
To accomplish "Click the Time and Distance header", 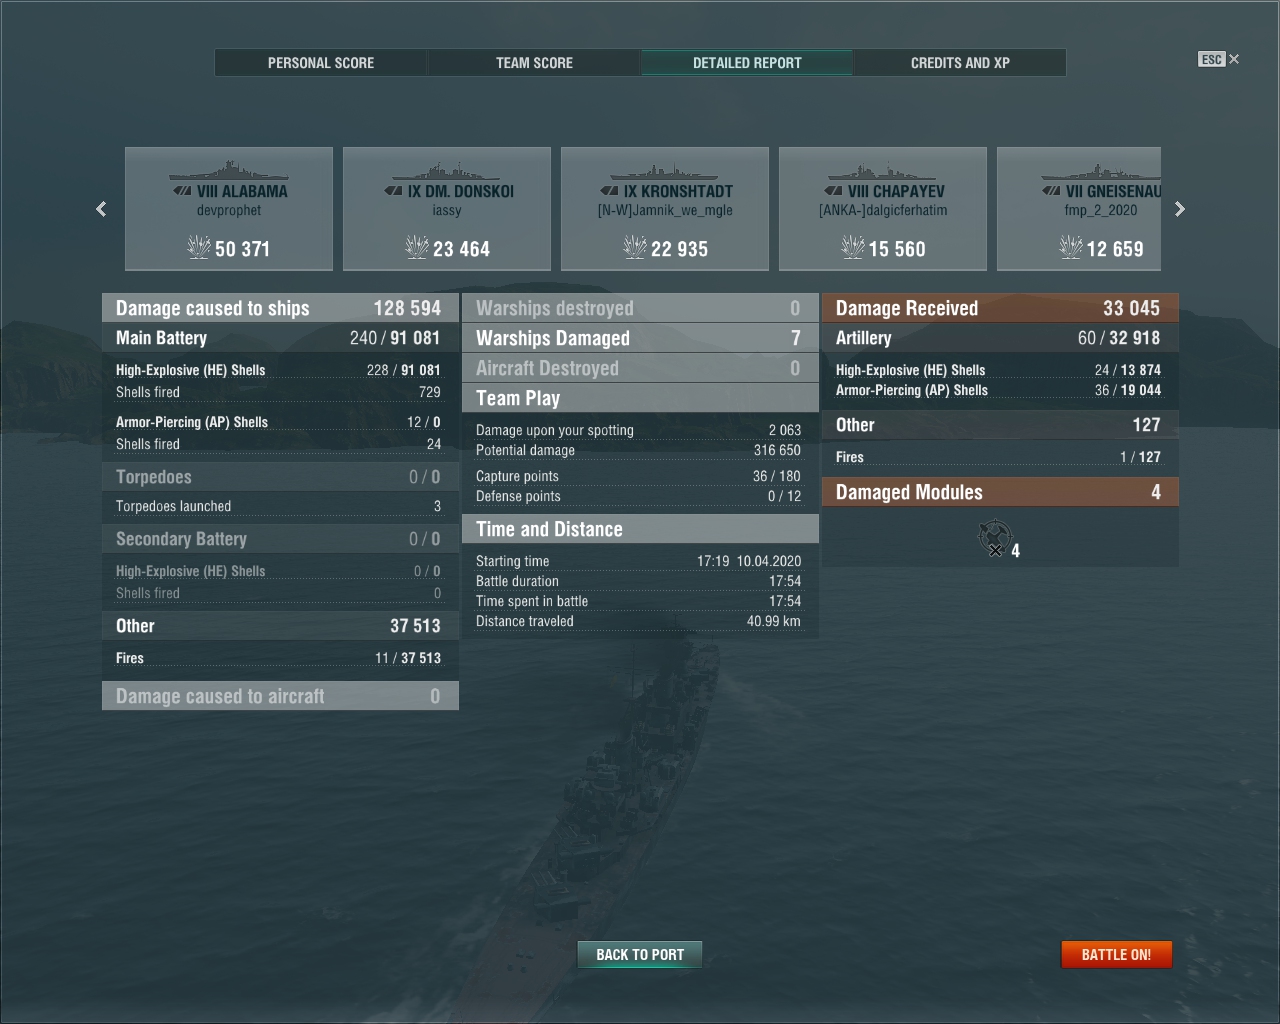I will (x=640, y=529).
